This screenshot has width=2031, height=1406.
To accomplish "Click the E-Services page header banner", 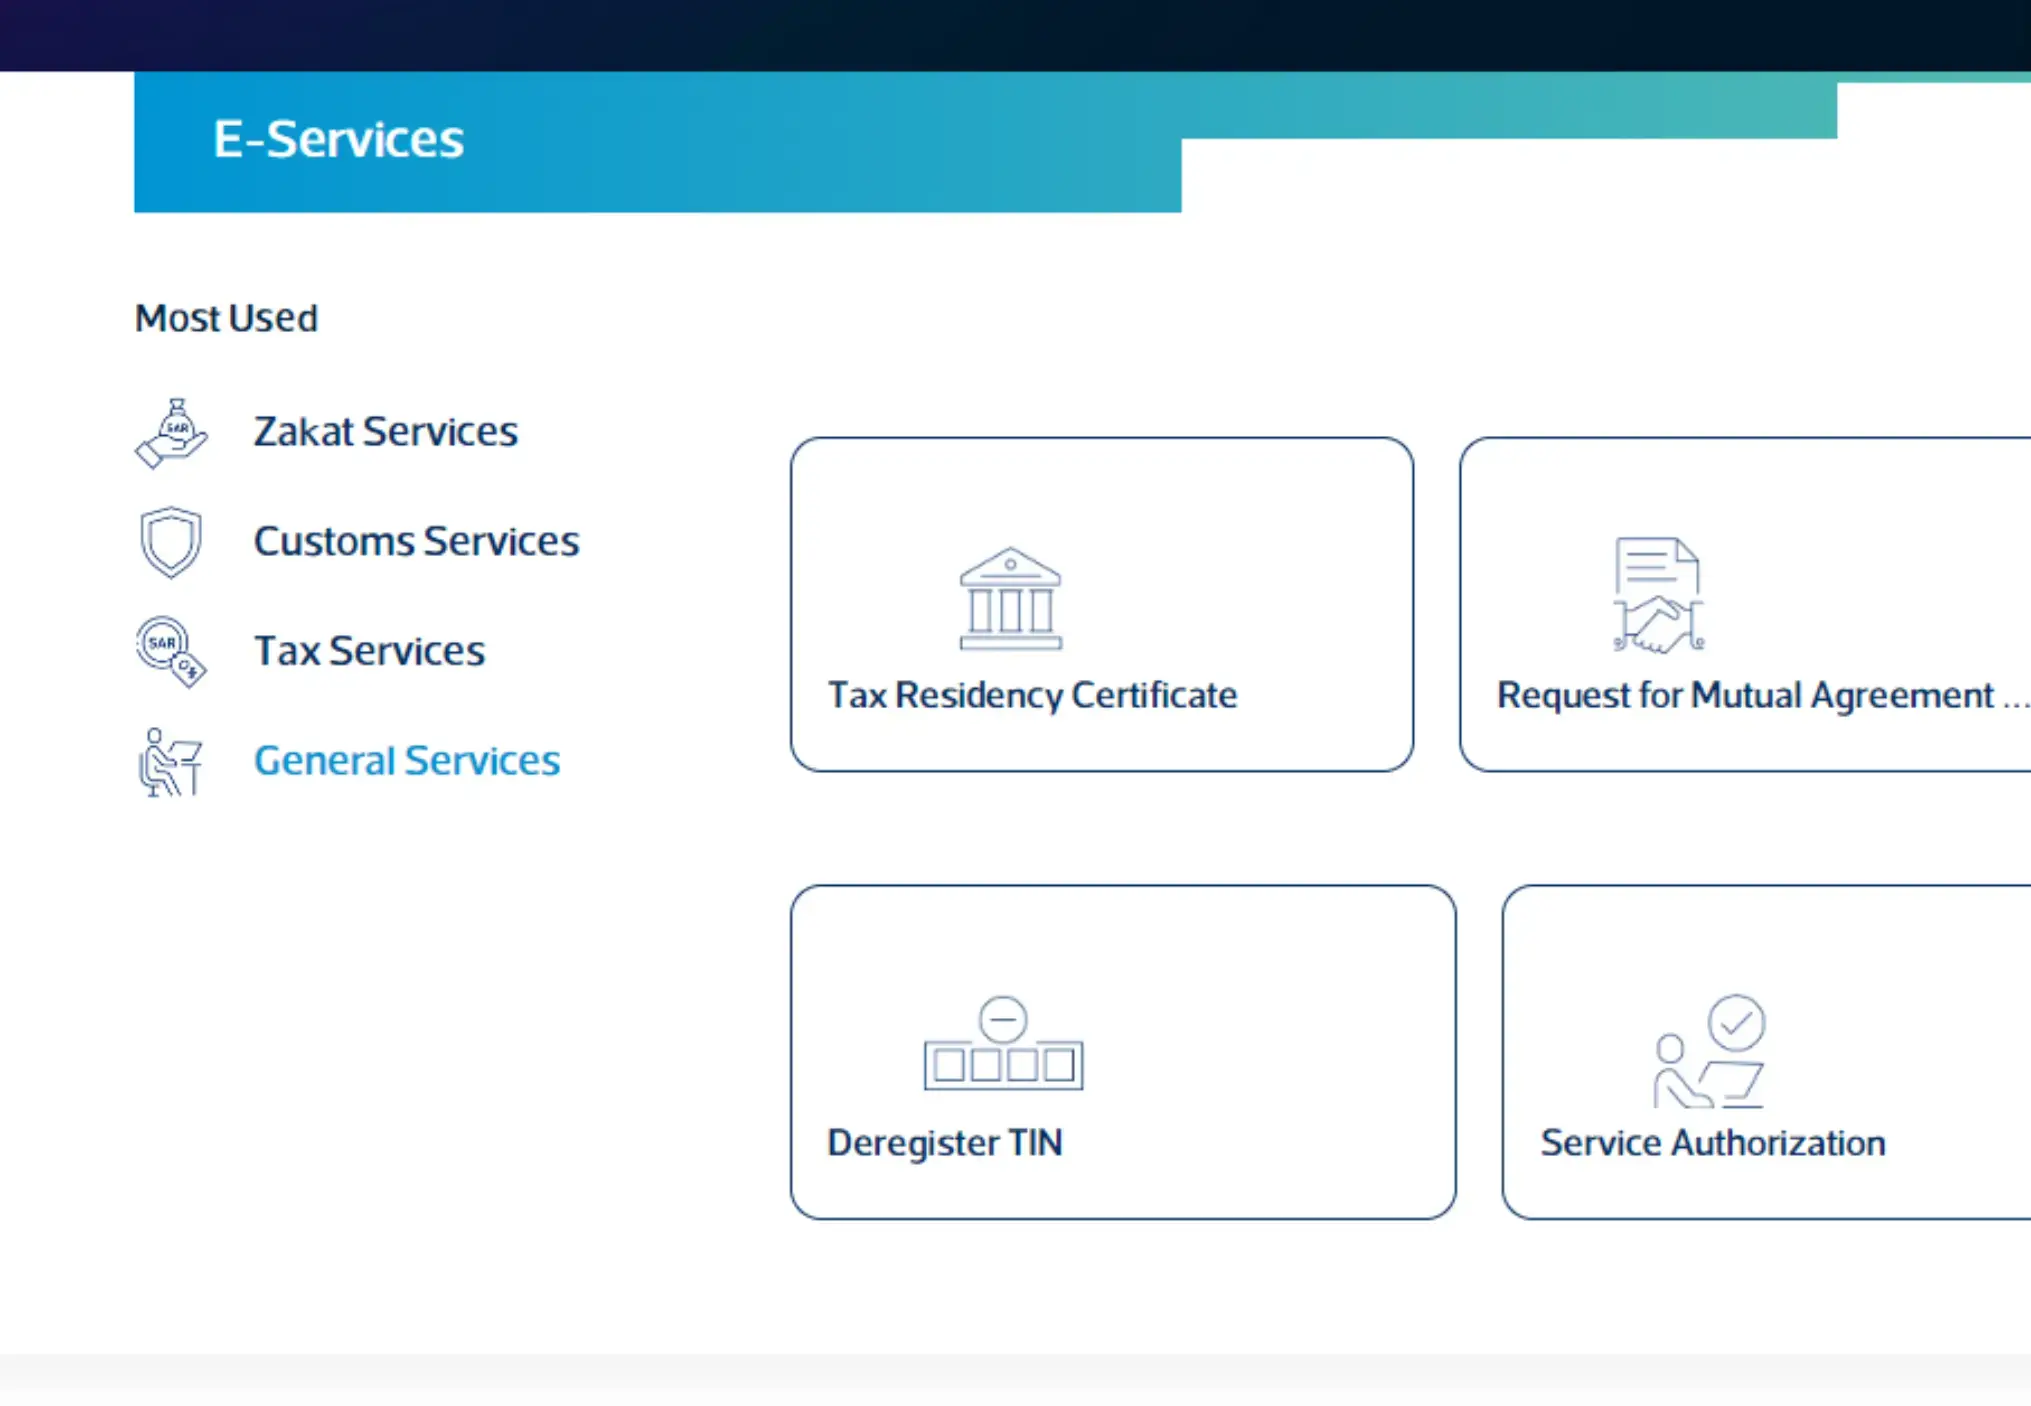I will [x=339, y=138].
